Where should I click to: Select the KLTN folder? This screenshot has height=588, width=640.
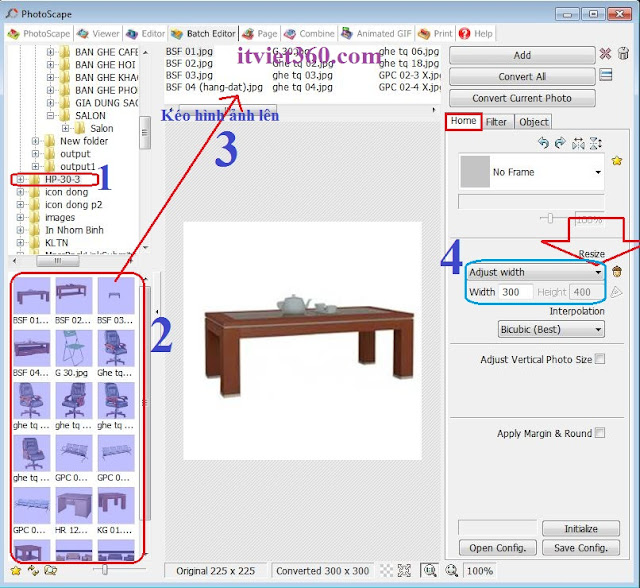57,243
